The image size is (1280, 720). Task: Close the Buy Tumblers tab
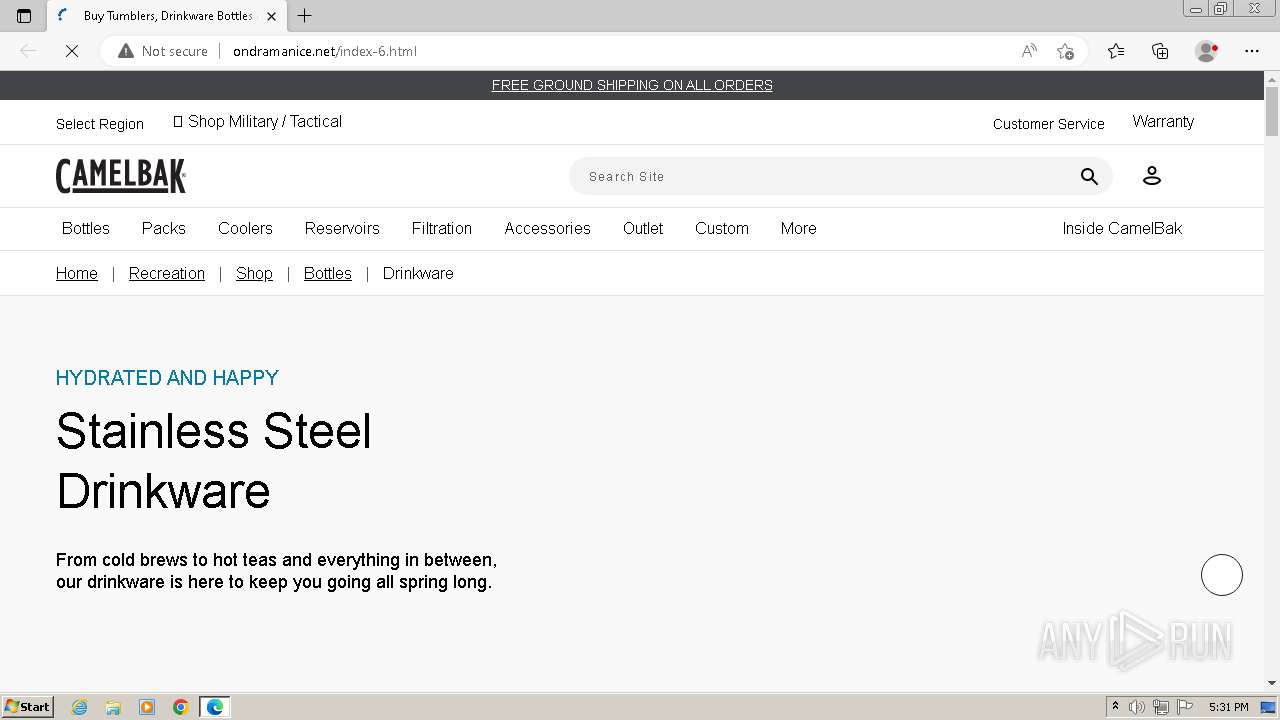pos(271,16)
